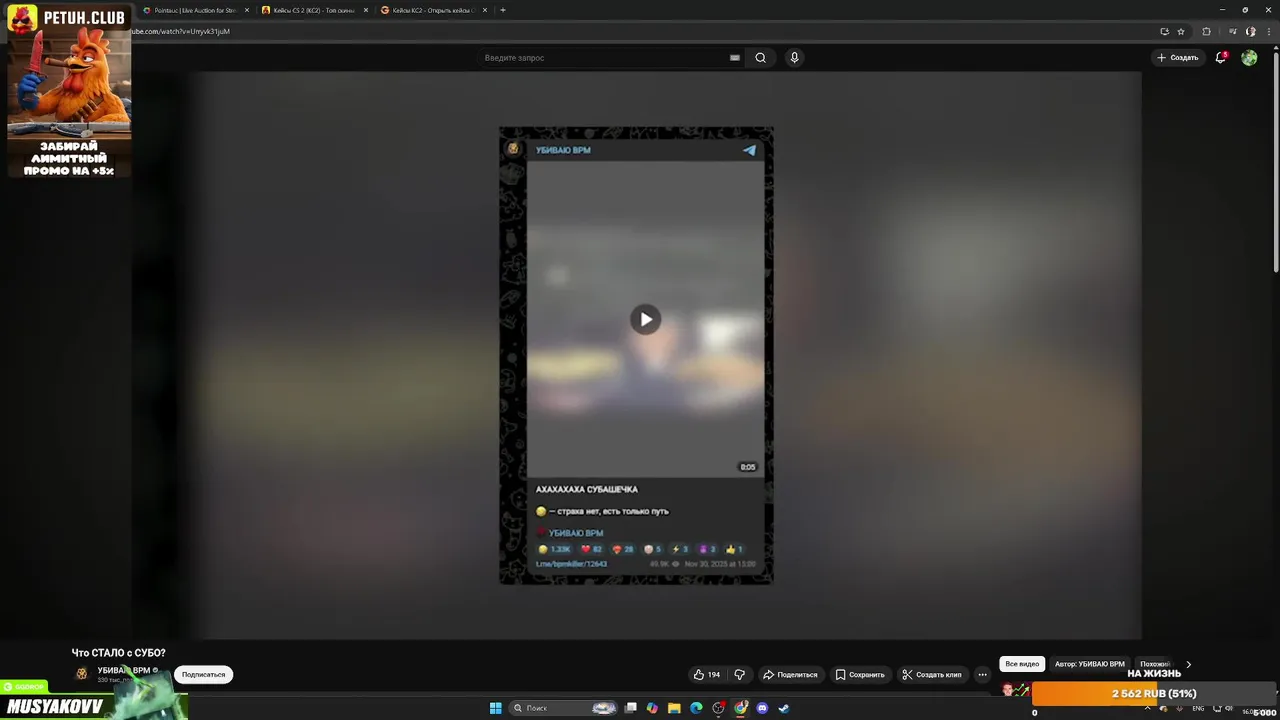Save video with 'Сохранить' button
Viewport: 1280px width, 720px height.
860,674
